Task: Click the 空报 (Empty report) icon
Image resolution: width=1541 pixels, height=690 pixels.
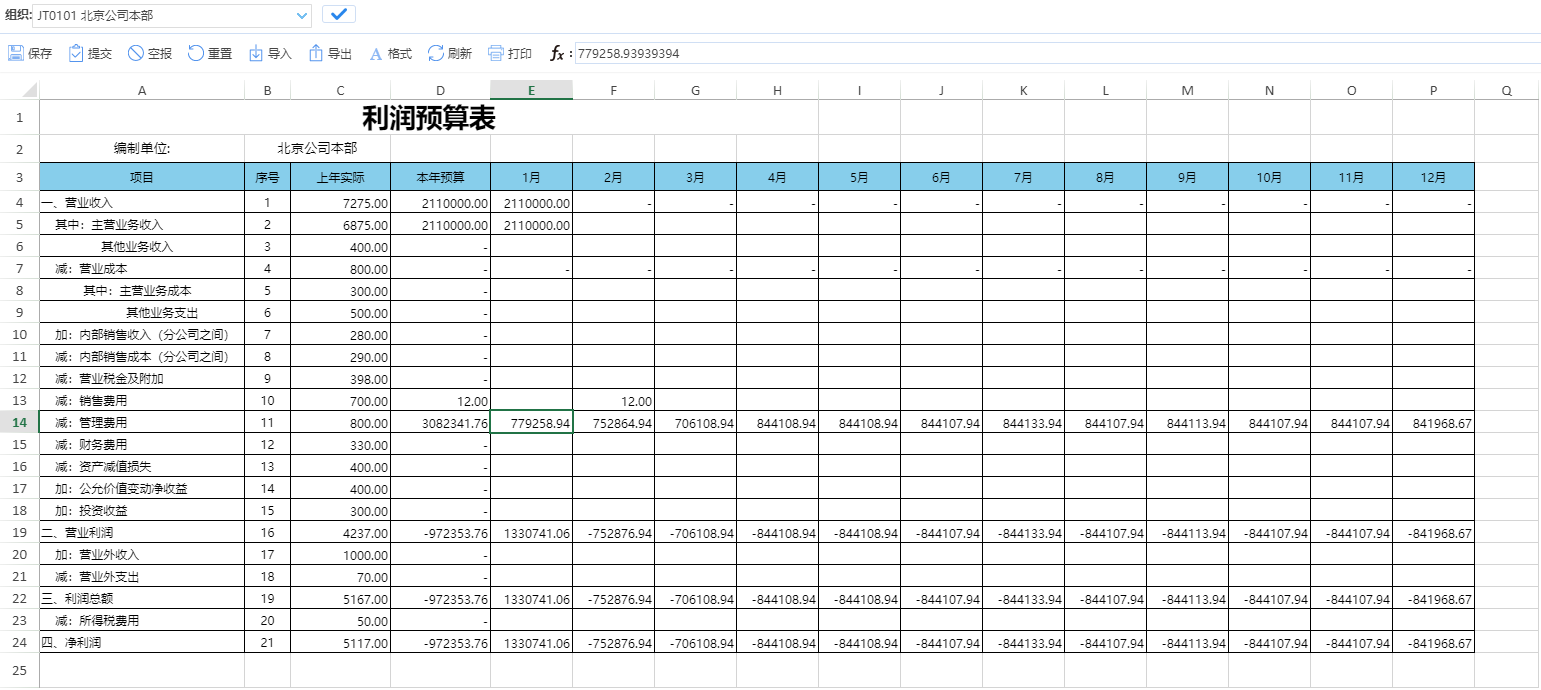Action: (136, 54)
